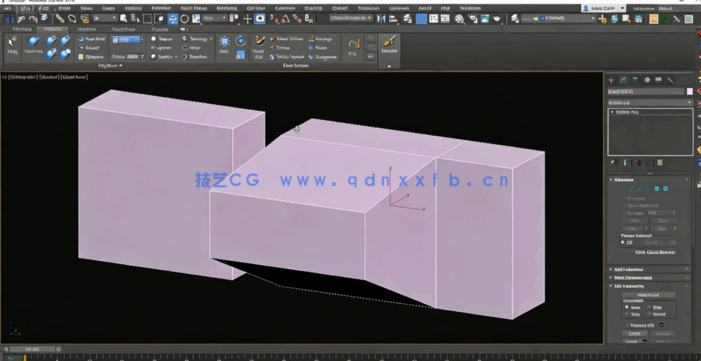Toggle the Ribbon display button

(x=421, y=18)
